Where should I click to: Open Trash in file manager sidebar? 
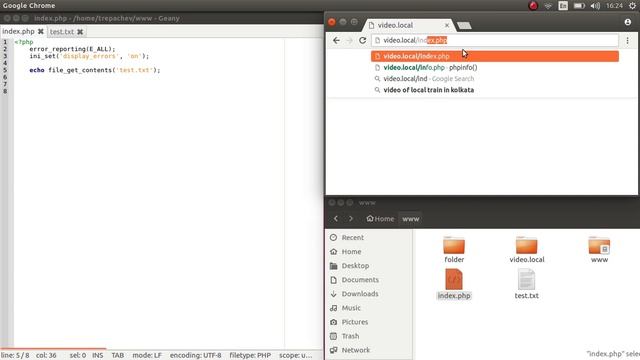(350, 336)
